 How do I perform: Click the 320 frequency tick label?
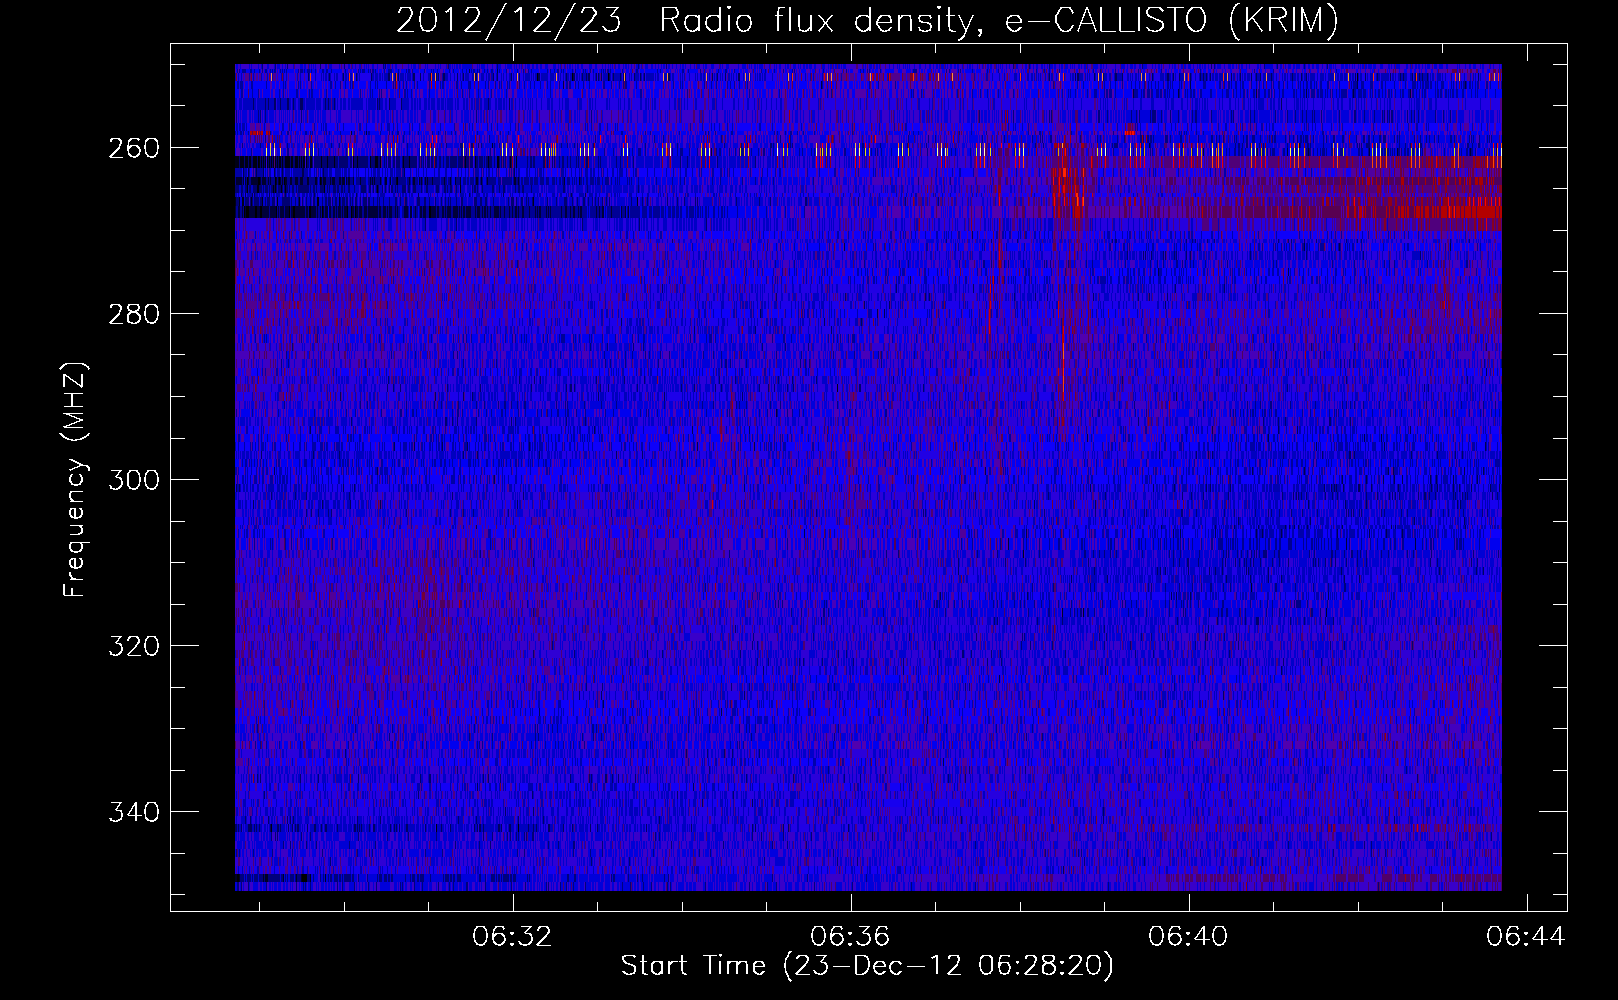tap(134, 646)
